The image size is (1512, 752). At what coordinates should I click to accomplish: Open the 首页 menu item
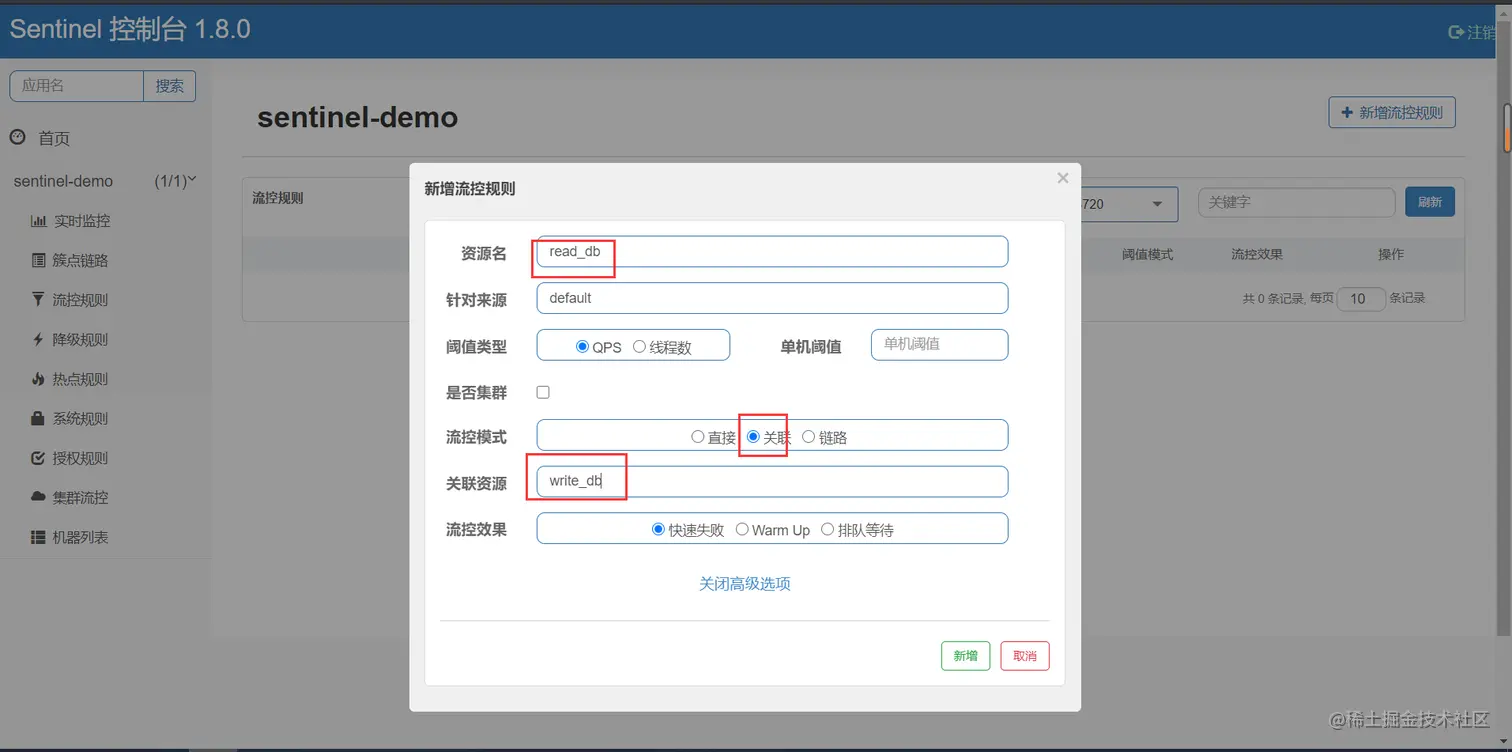coord(54,139)
